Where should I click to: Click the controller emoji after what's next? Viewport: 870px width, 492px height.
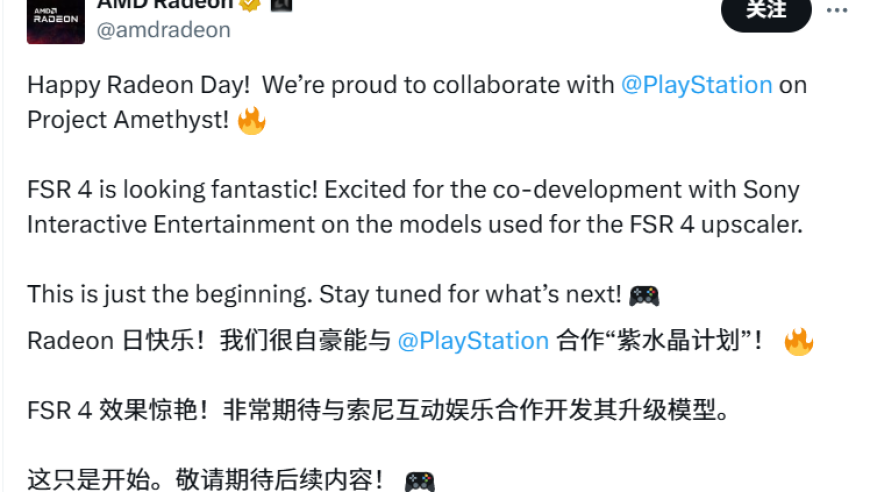tap(644, 295)
